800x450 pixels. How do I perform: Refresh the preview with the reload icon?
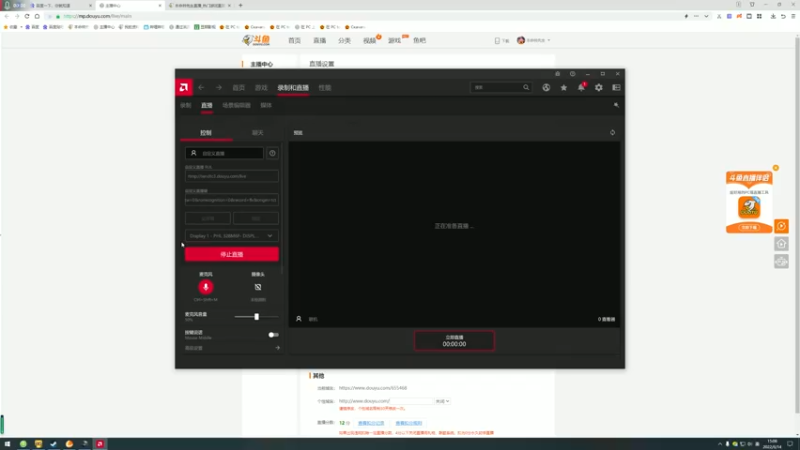(612, 133)
